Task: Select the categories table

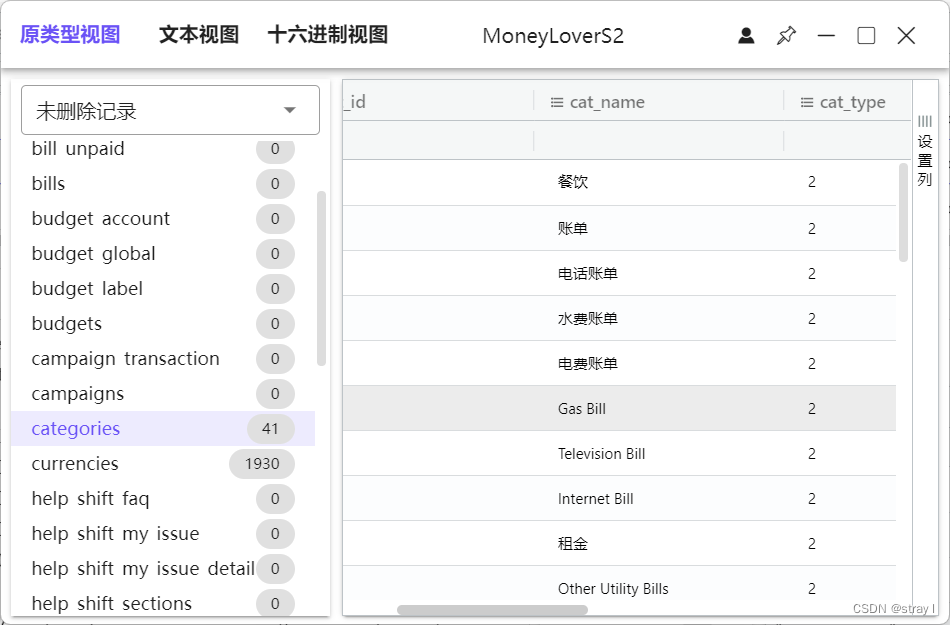Action: click(163, 429)
